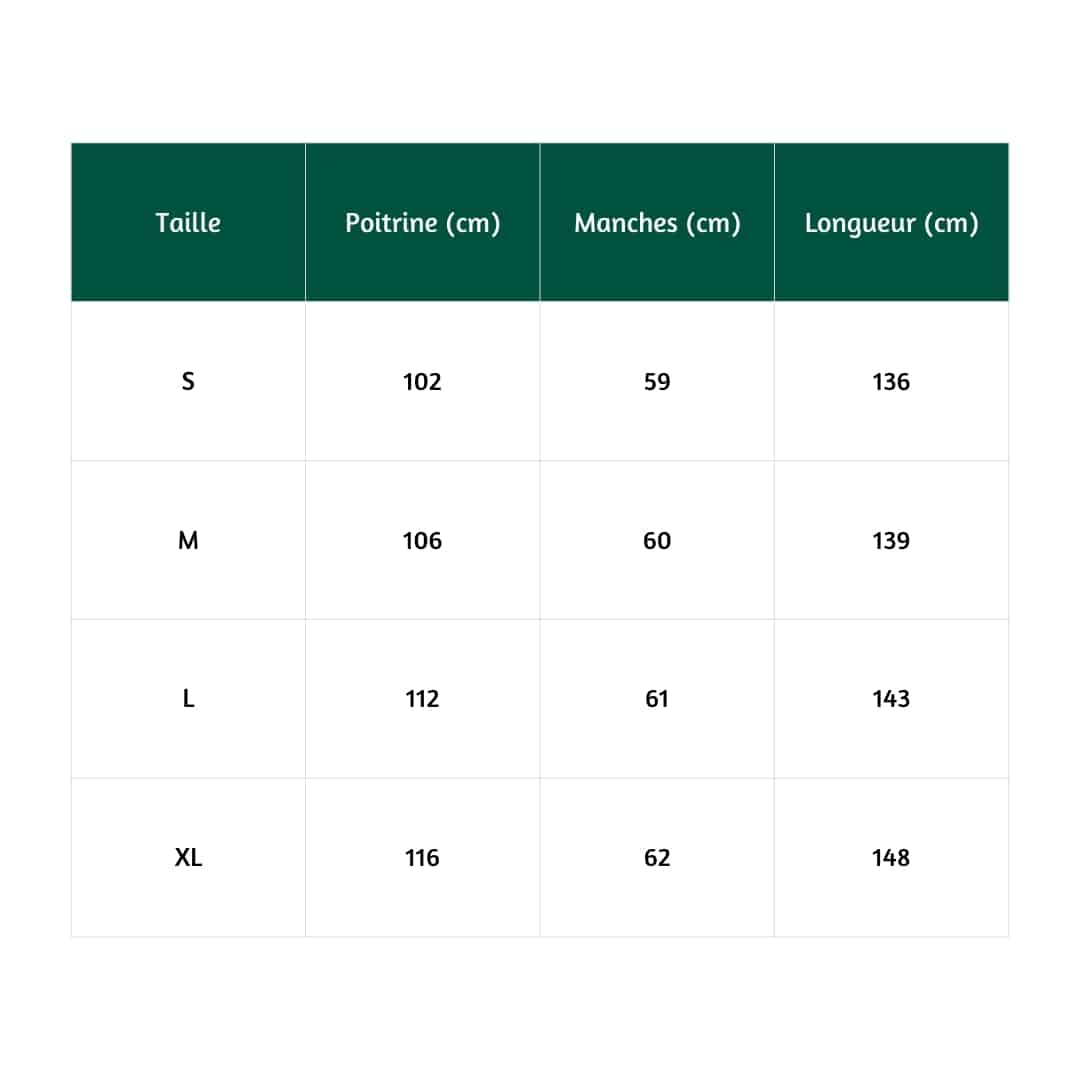The image size is (1080, 1080).
Task: Select the sleeve value 59
Action: (x=657, y=381)
